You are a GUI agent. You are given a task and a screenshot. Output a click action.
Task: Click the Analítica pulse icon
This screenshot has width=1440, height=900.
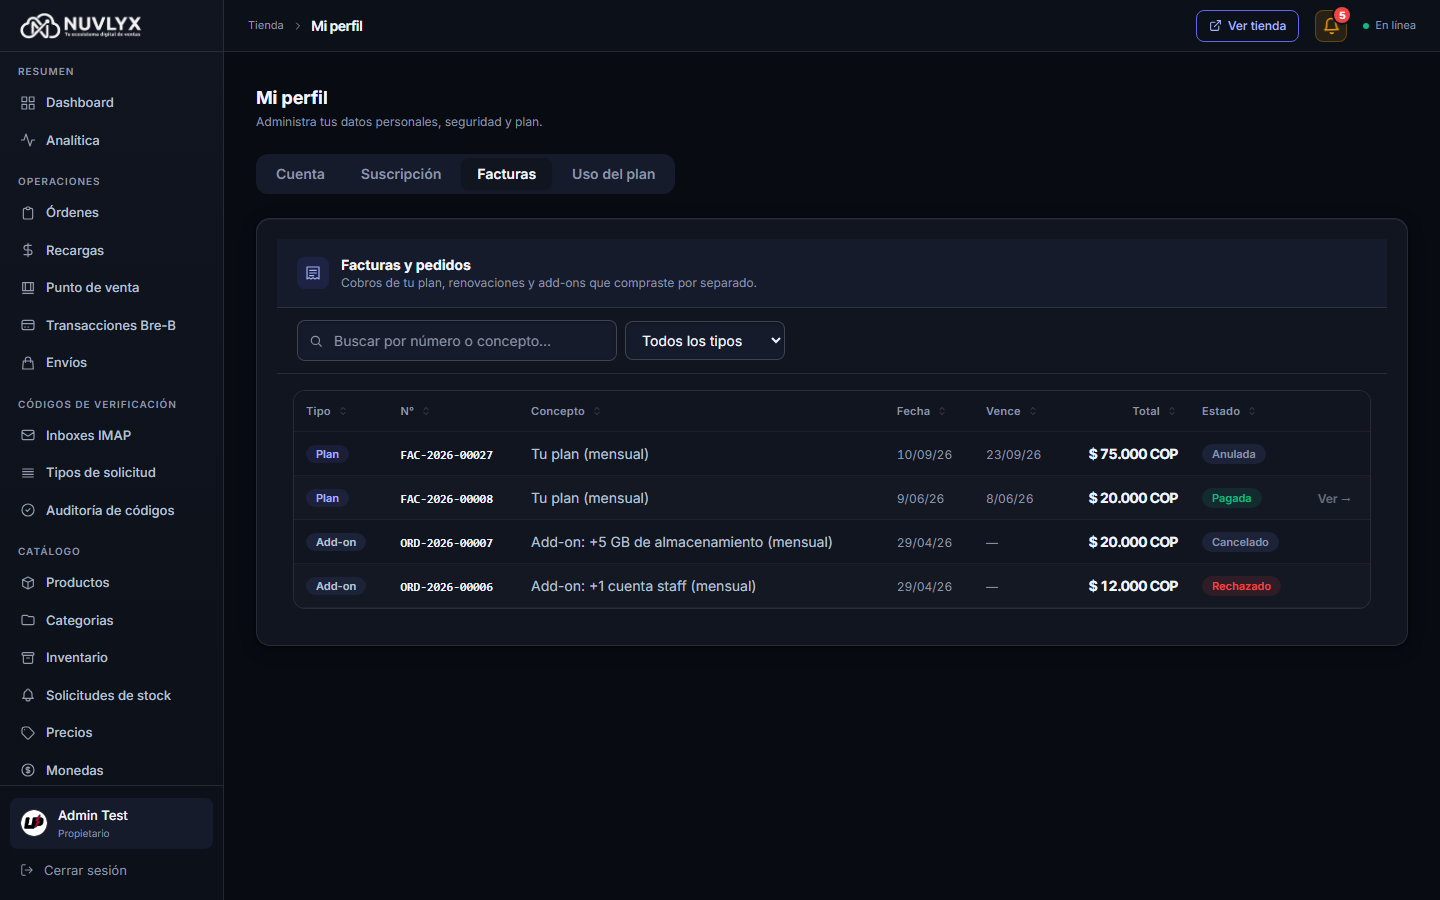pos(28,141)
